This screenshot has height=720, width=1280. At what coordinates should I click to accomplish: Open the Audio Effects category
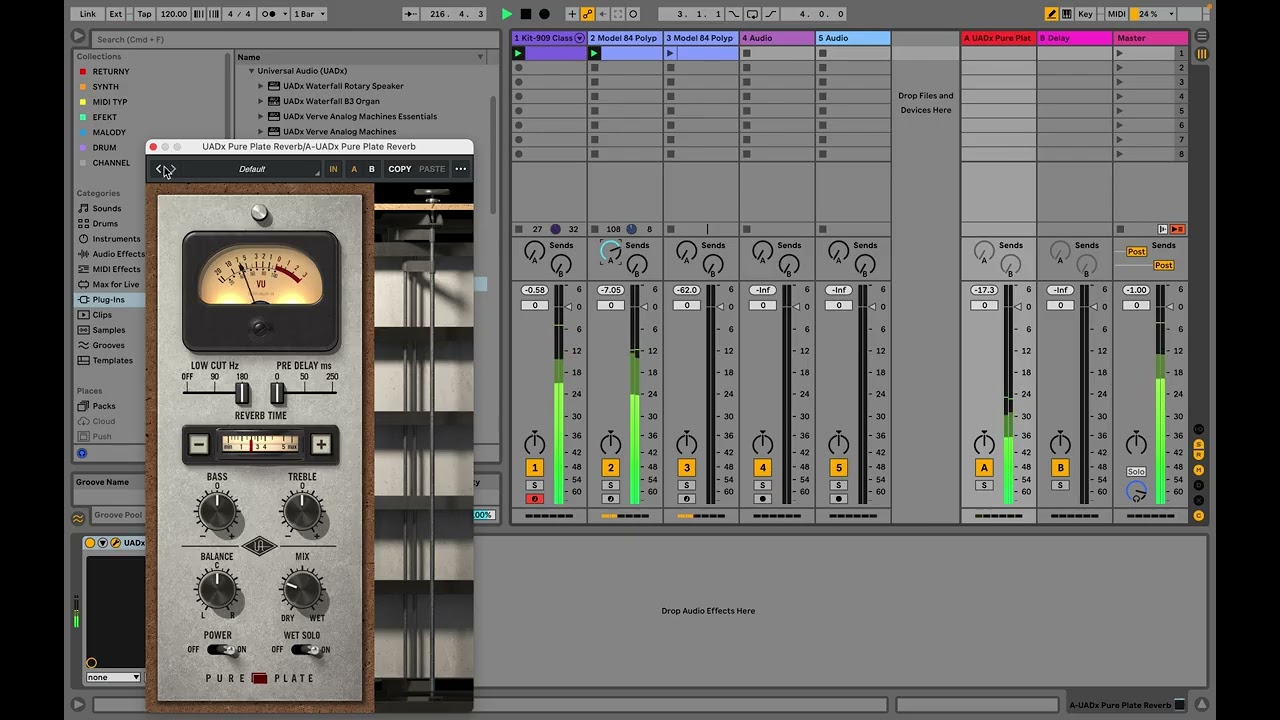(x=118, y=254)
